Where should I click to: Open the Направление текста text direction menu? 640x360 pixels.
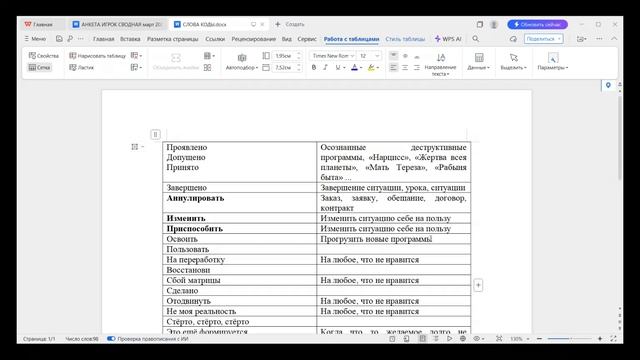[440, 64]
